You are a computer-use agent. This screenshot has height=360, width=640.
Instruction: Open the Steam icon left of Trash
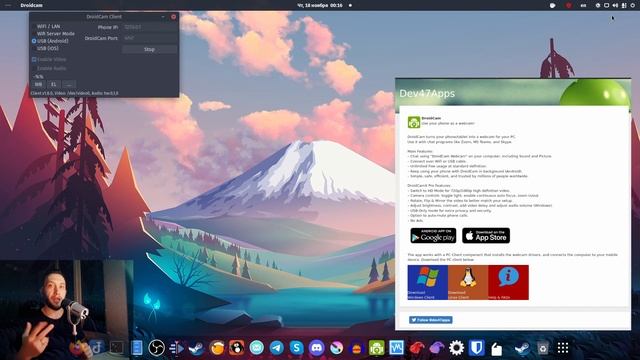point(522,348)
